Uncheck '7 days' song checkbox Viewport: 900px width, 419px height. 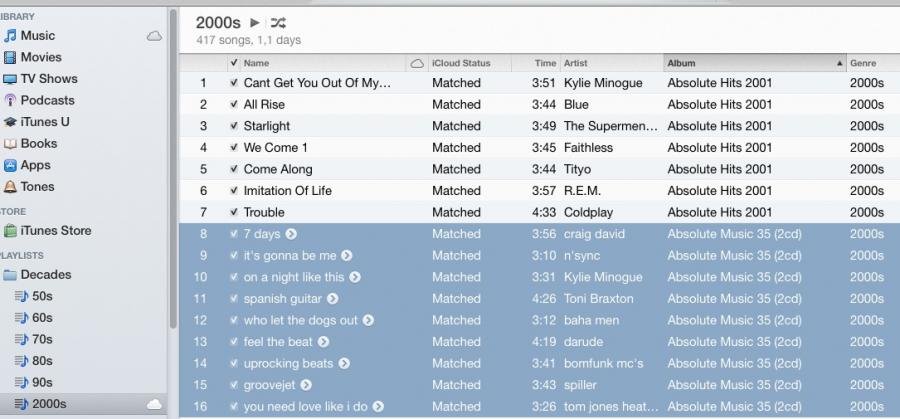coord(234,234)
